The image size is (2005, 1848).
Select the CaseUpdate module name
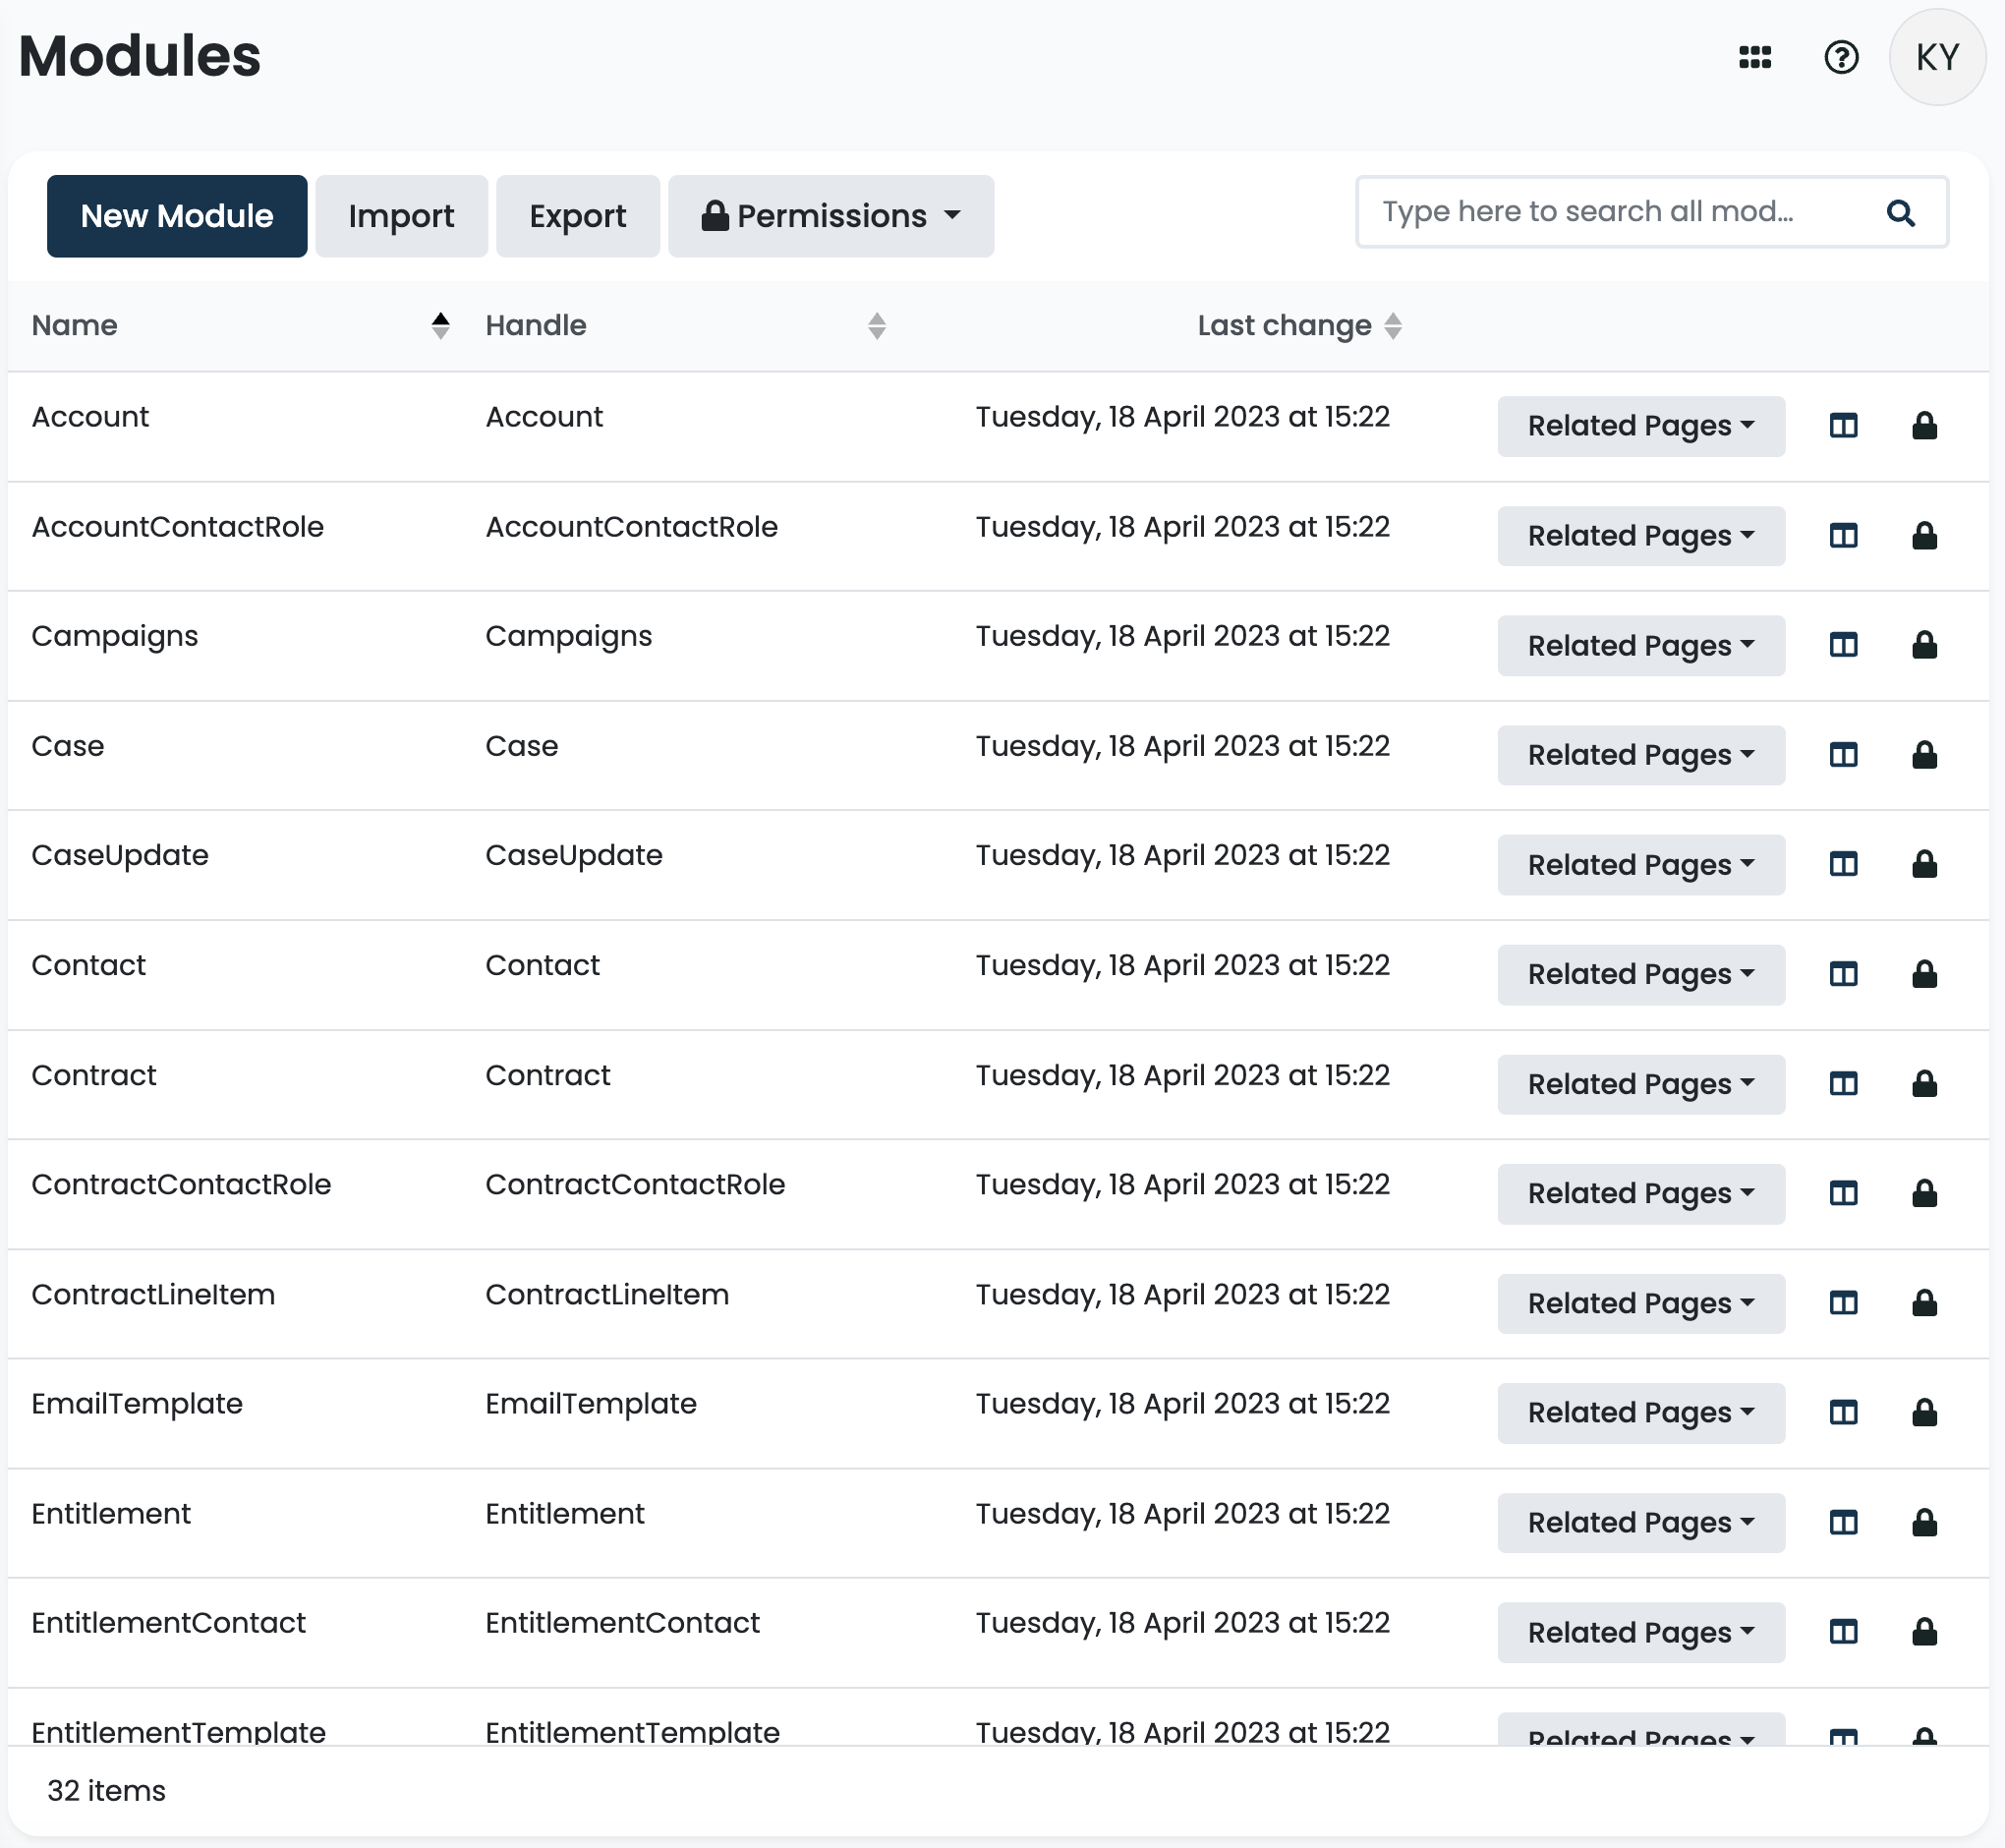[x=120, y=855]
